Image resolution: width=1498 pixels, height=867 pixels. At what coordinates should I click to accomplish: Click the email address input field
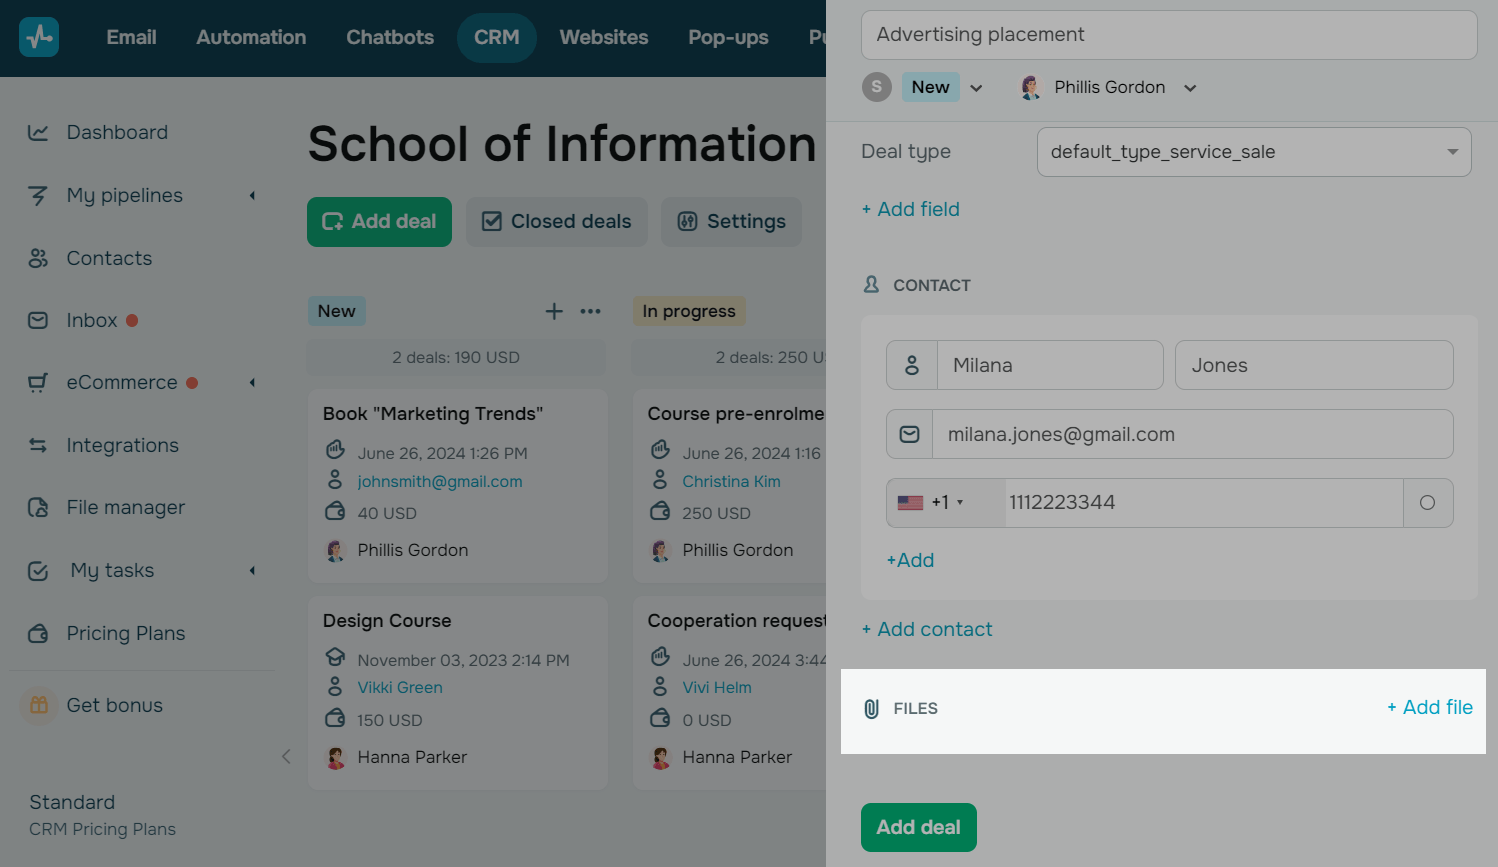coord(1192,434)
